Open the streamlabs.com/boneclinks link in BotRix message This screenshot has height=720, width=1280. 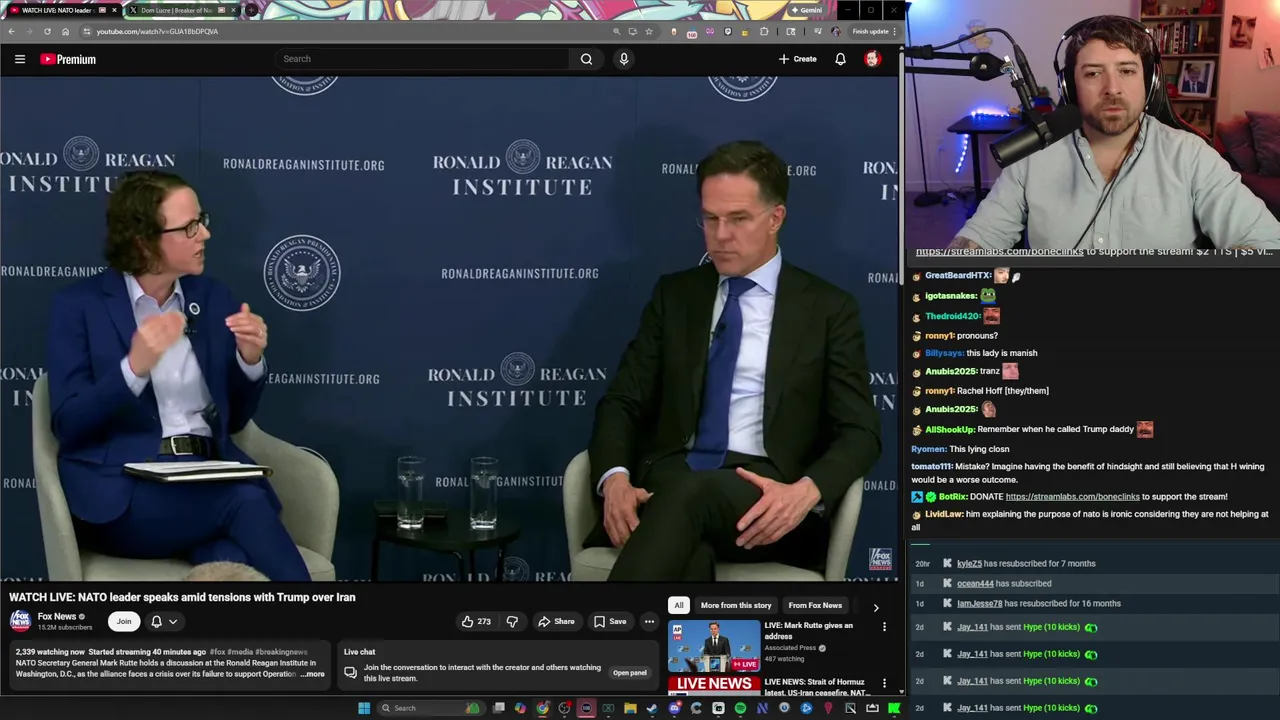1072,497
